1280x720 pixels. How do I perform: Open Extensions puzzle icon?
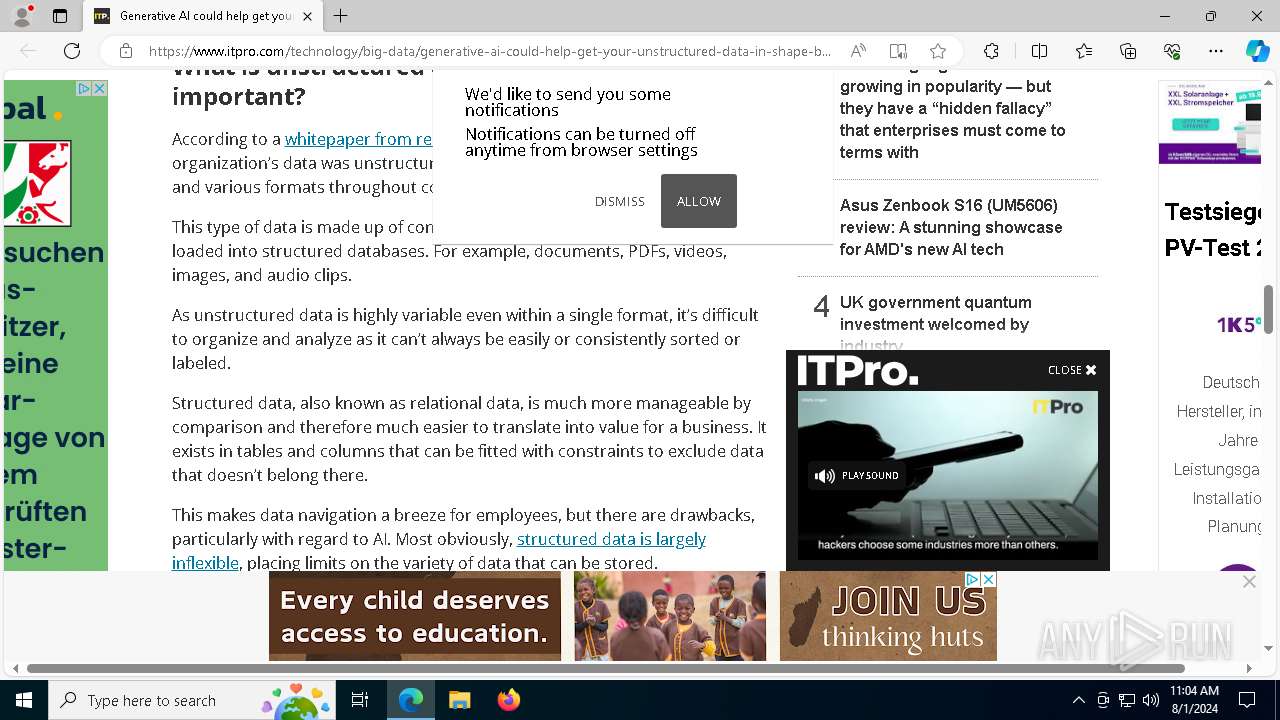(991, 51)
